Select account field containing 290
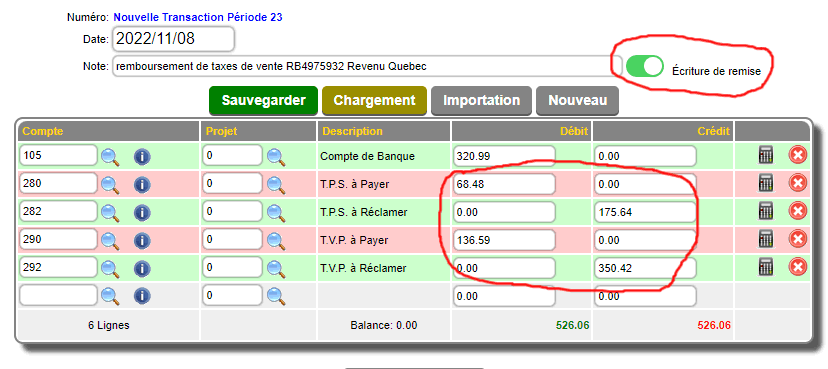Viewport: 828px width, 369px height. pos(59,240)
